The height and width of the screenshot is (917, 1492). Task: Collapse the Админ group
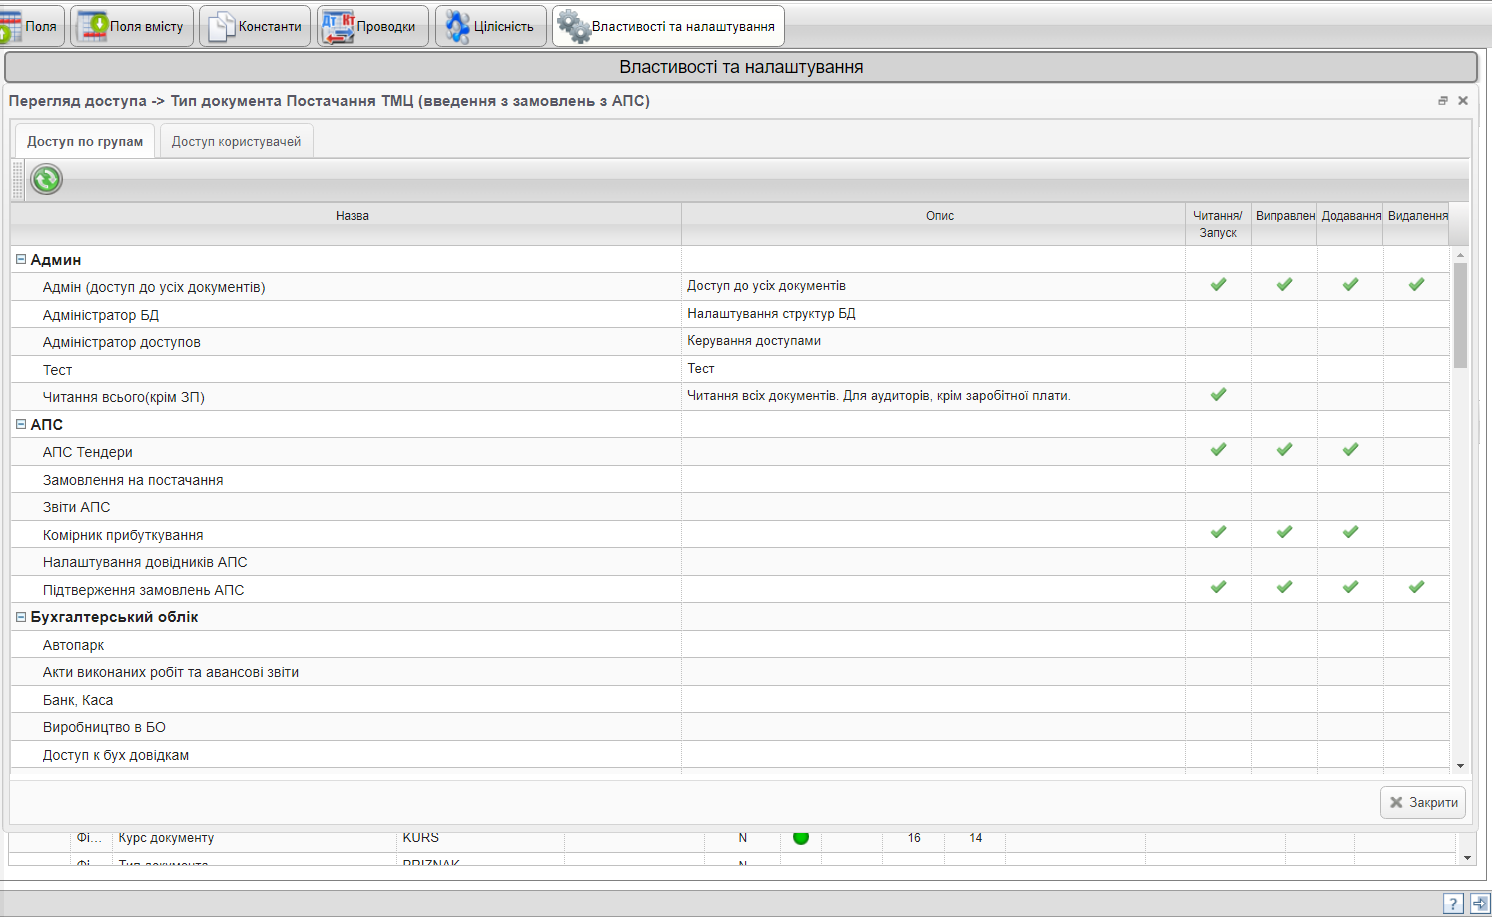21,259
